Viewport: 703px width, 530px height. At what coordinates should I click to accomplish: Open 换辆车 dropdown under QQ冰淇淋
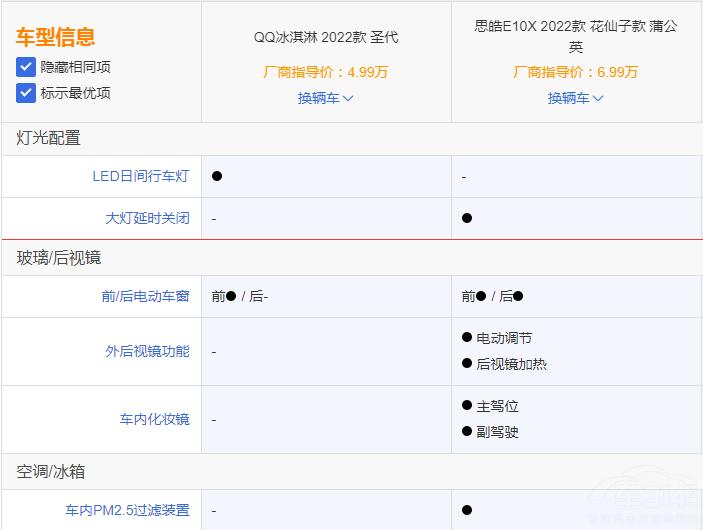325,98
